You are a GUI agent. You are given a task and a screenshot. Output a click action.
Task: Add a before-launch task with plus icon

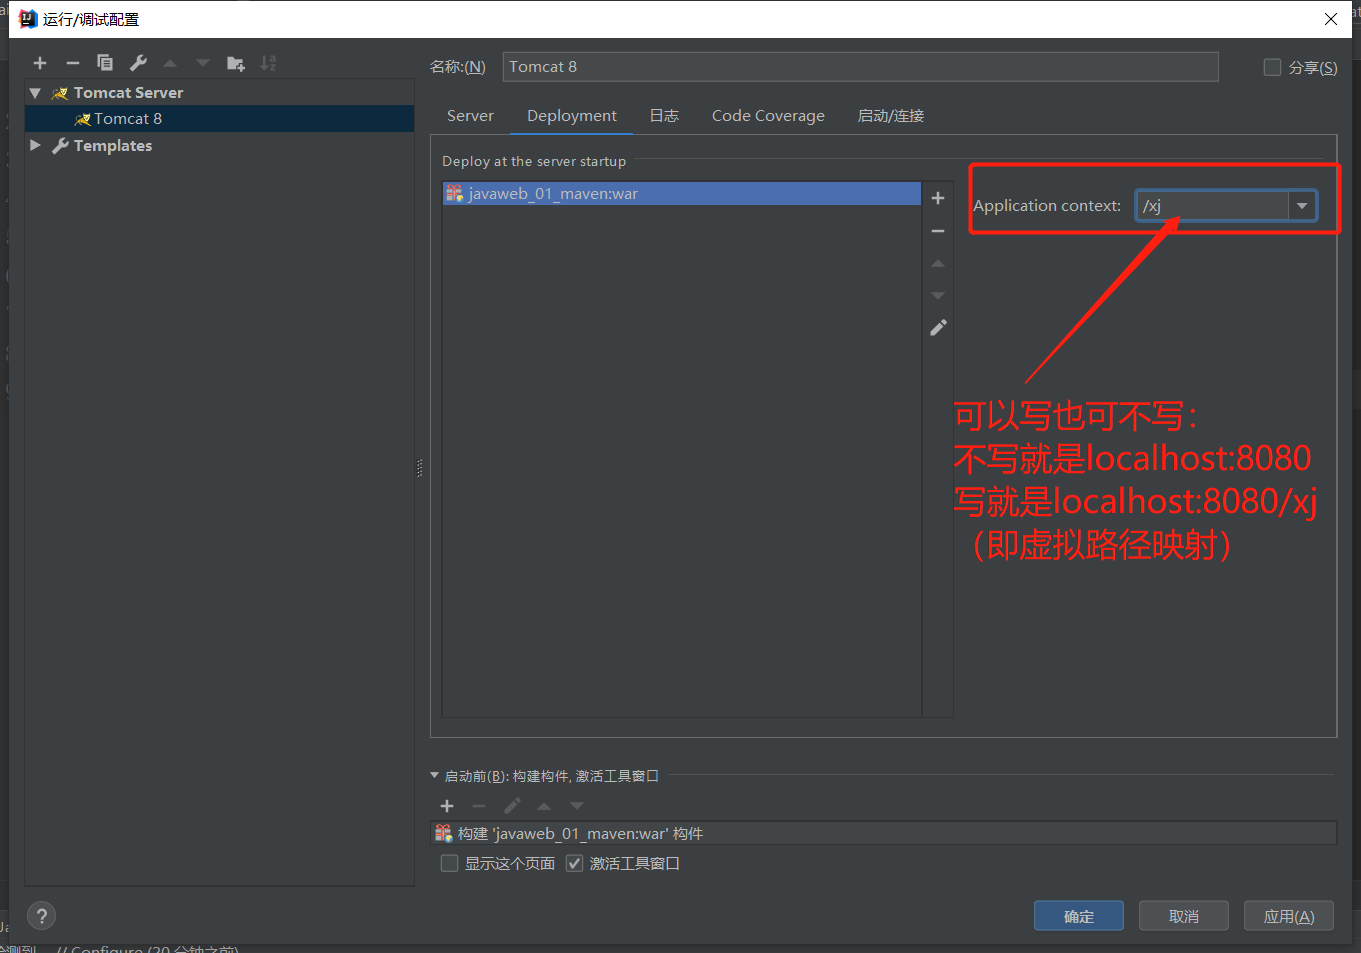pos(447,806)
